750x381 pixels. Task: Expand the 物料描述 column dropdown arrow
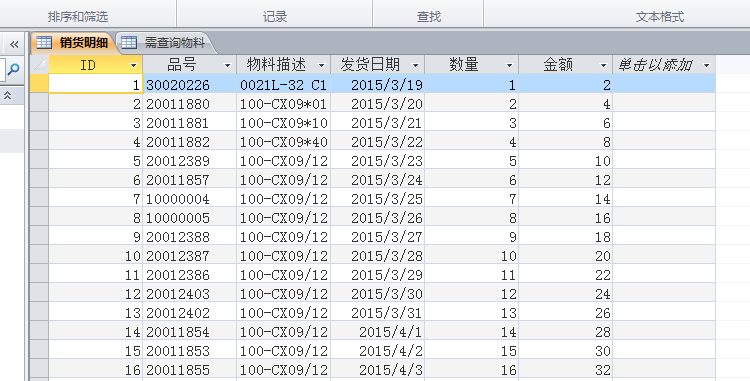(x=321, y=65)
